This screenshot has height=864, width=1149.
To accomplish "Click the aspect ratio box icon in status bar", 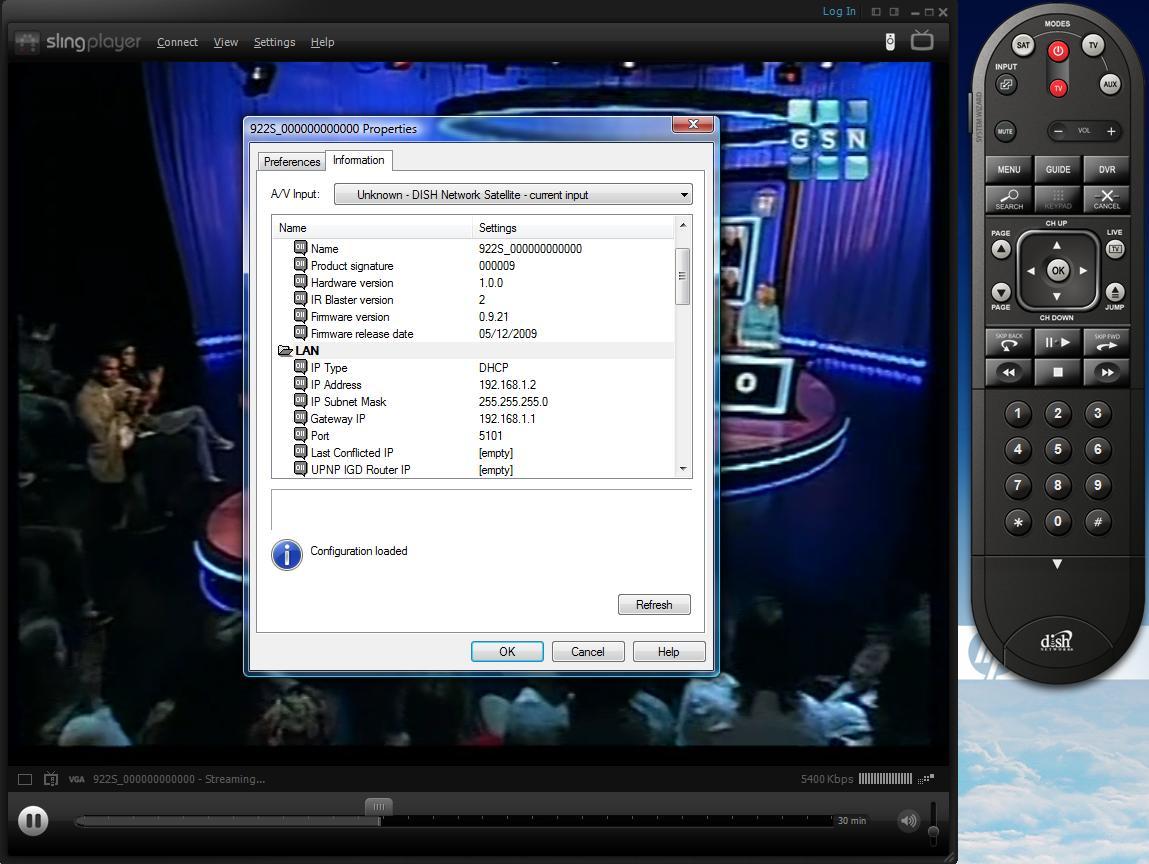I will coord(25,779).
